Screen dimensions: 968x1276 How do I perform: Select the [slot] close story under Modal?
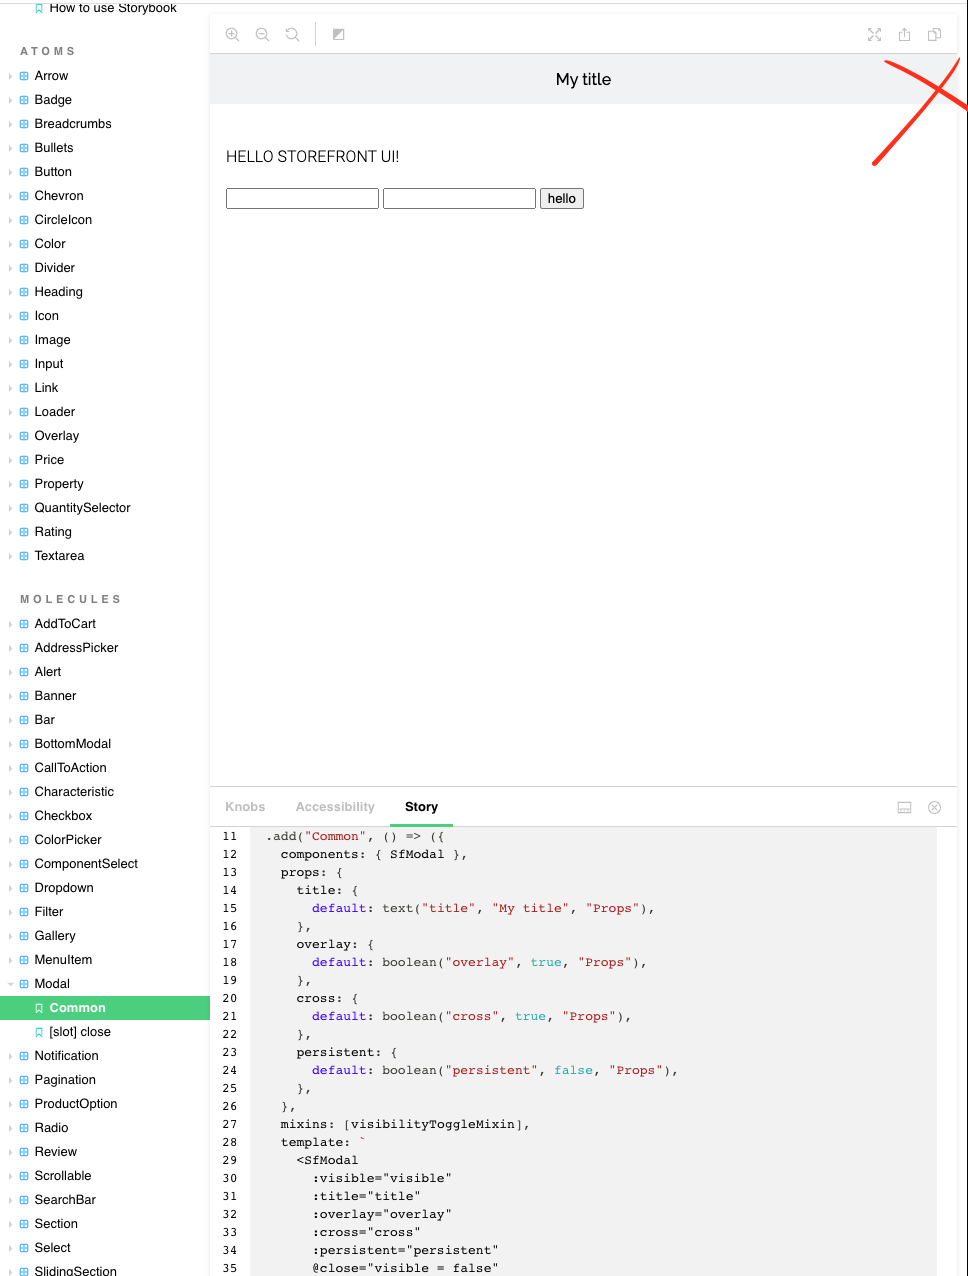tap(82, 1031)
